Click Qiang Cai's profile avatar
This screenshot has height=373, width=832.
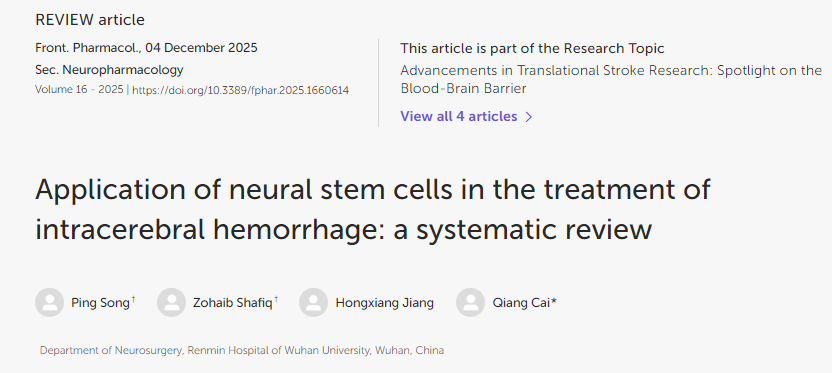470,302
